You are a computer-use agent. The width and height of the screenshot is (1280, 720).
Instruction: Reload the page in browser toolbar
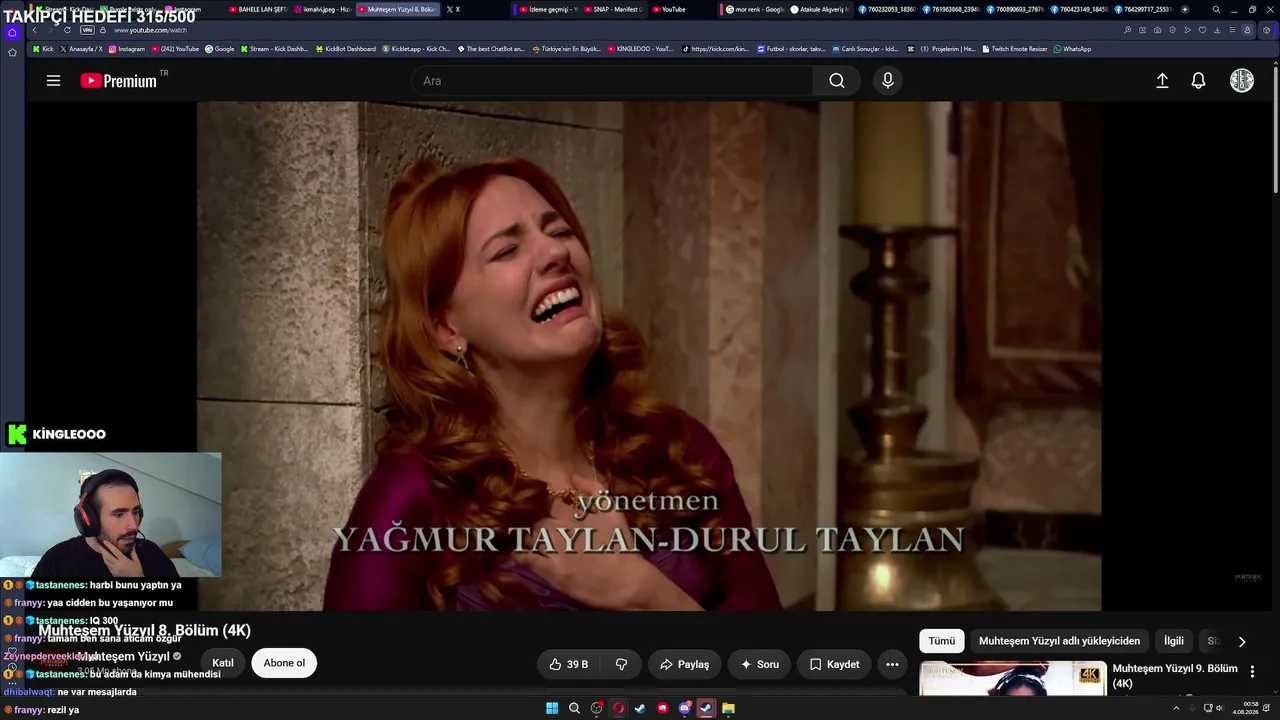point(67,30)
